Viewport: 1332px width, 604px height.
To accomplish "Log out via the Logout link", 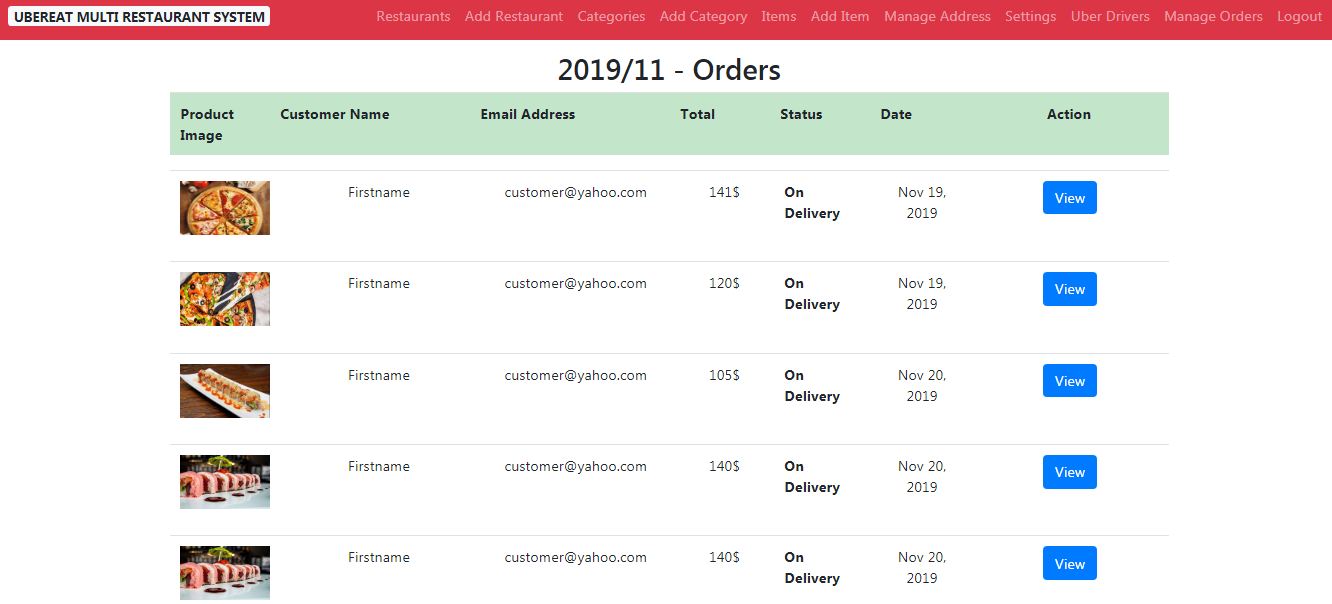I will [x=1299, y=16].
